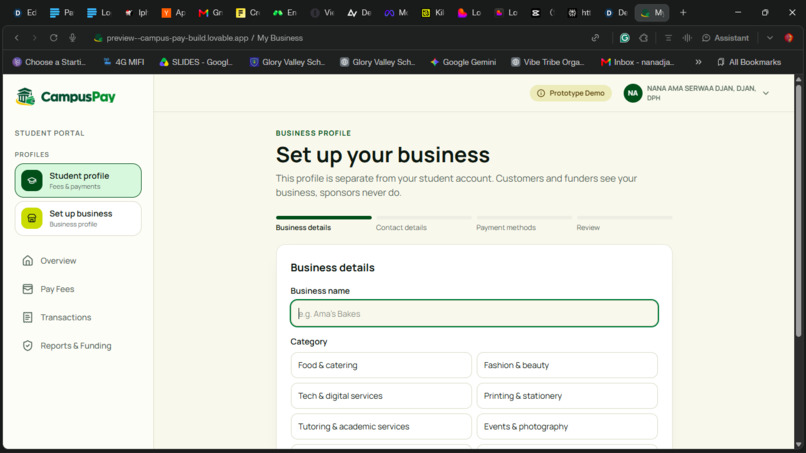Open a new browser tab with plus

pos(683,12)
